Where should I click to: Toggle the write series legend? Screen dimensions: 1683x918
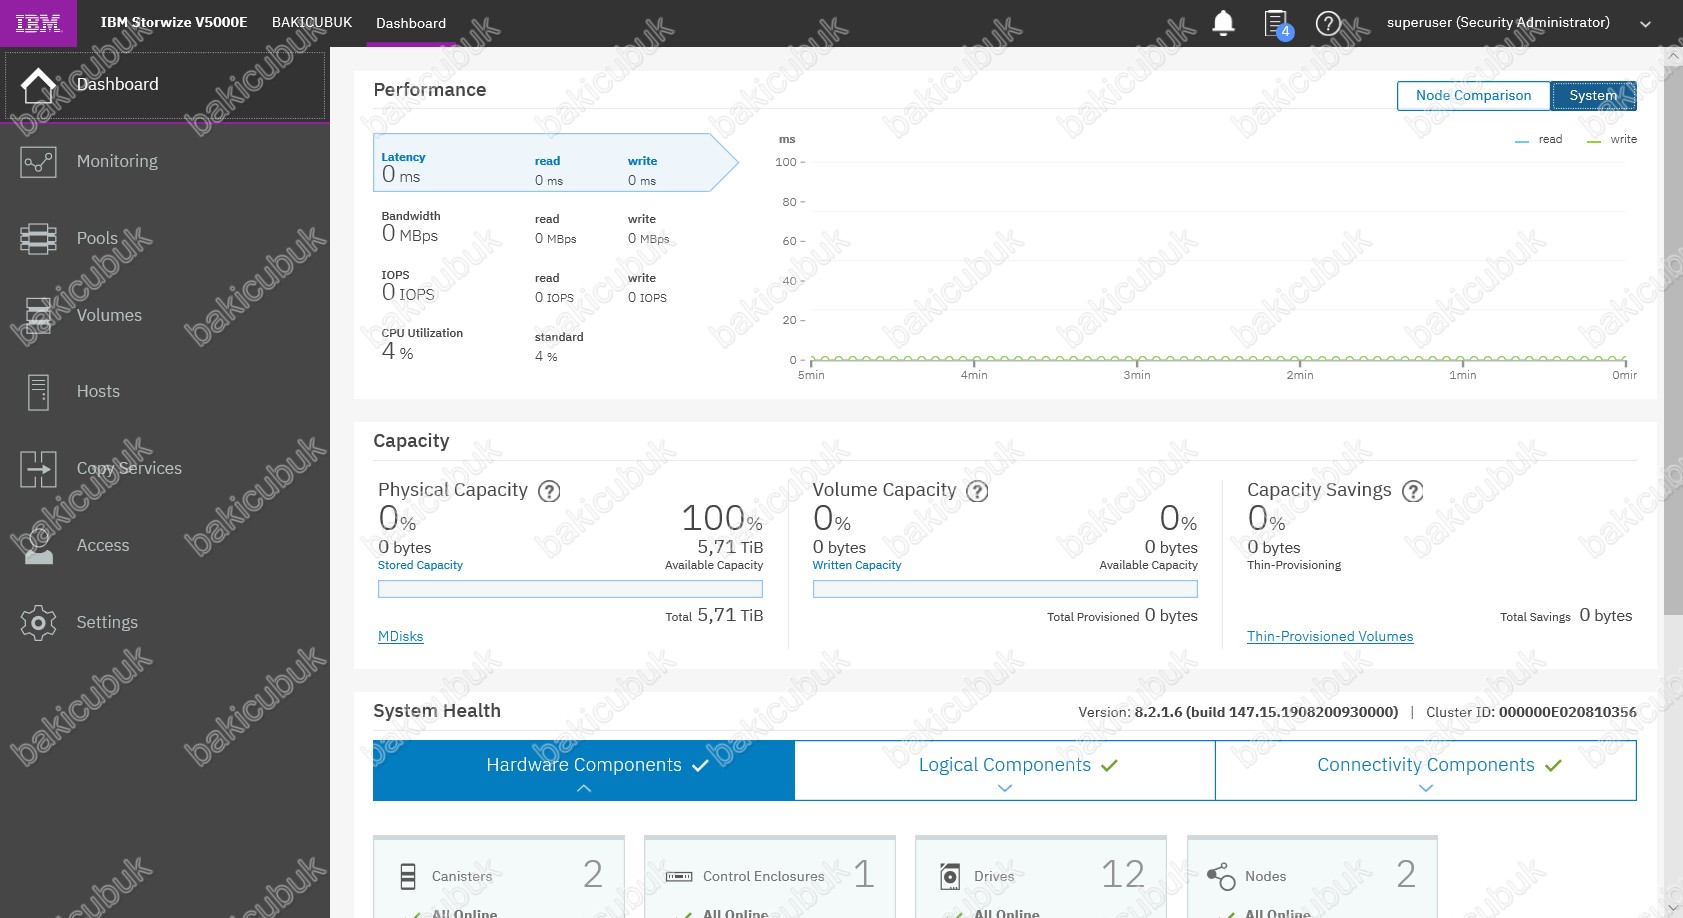coord(1612,139)
